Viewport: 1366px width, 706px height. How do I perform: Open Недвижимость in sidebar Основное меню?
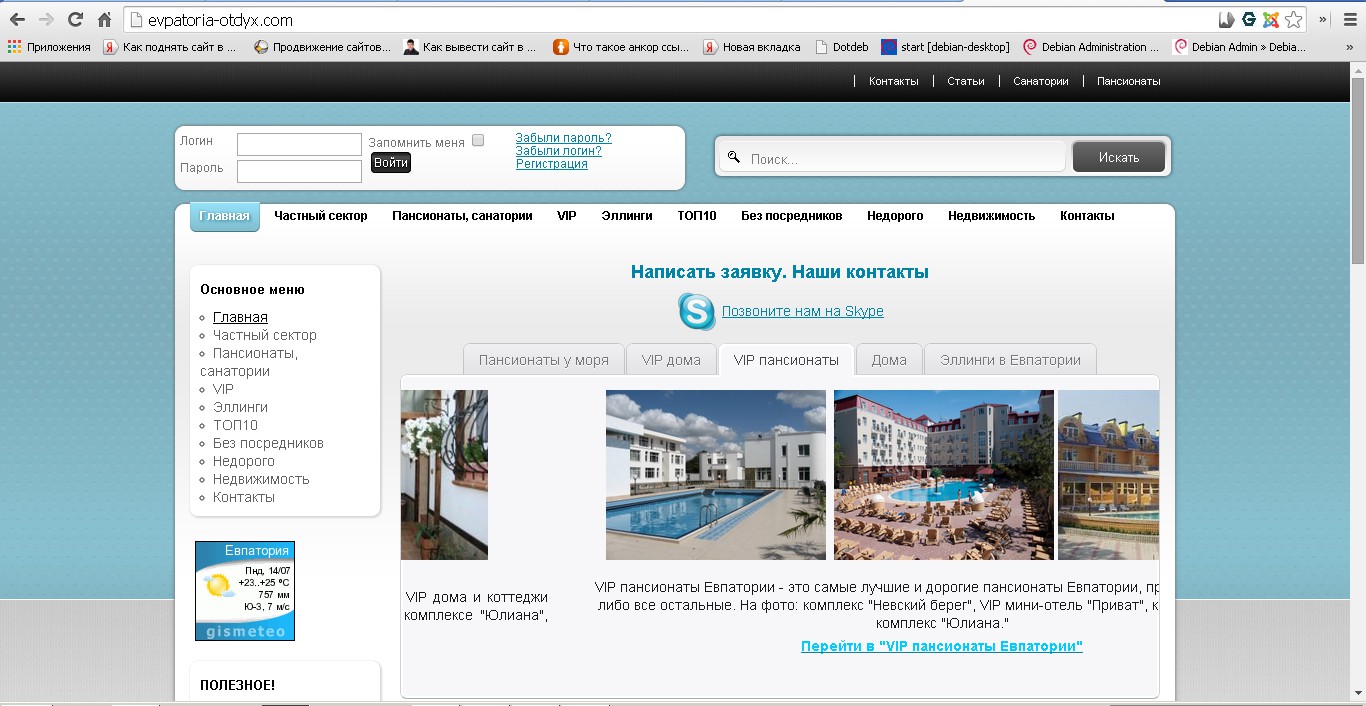[x=261, y=479]
